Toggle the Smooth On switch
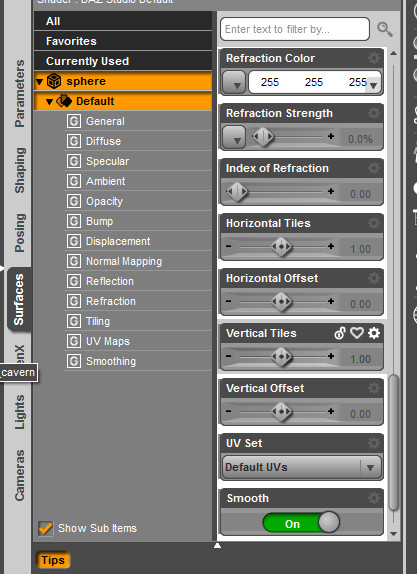Viewport: 417px width, 574px height. 301,522
